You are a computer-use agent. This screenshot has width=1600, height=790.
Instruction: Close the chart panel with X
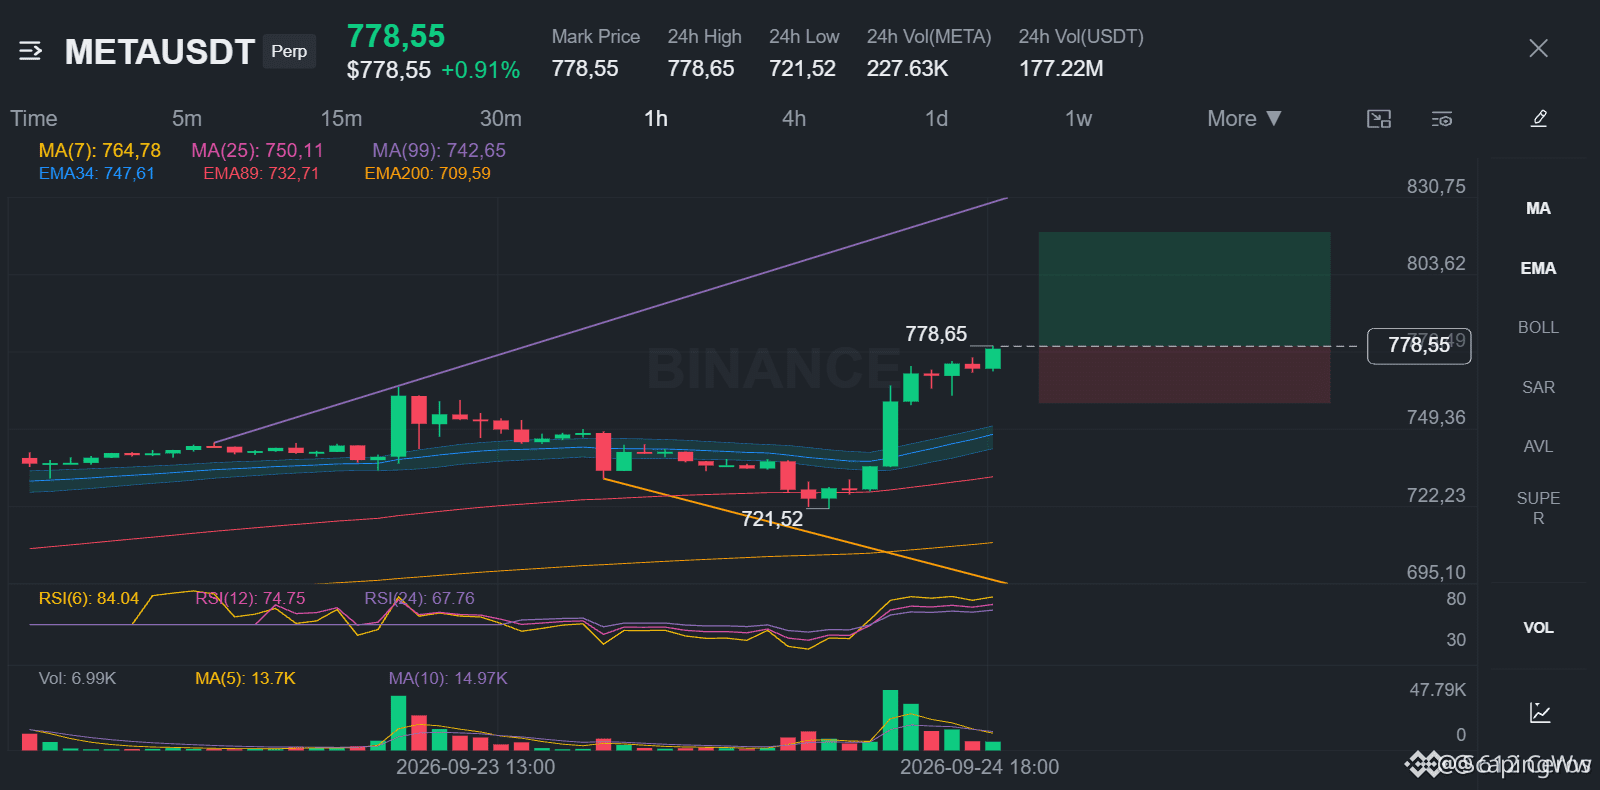1539,48
